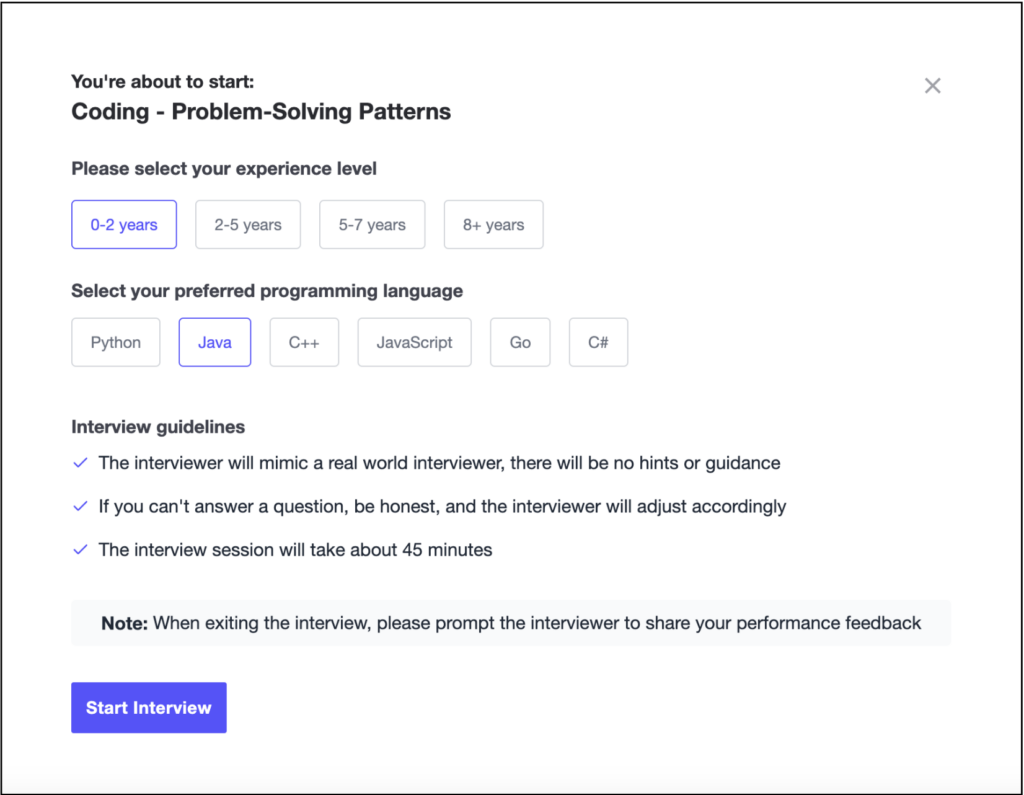
Task: Pick the 5-7 years experience option
Action: pyautogui.click(x=372, y=224)
